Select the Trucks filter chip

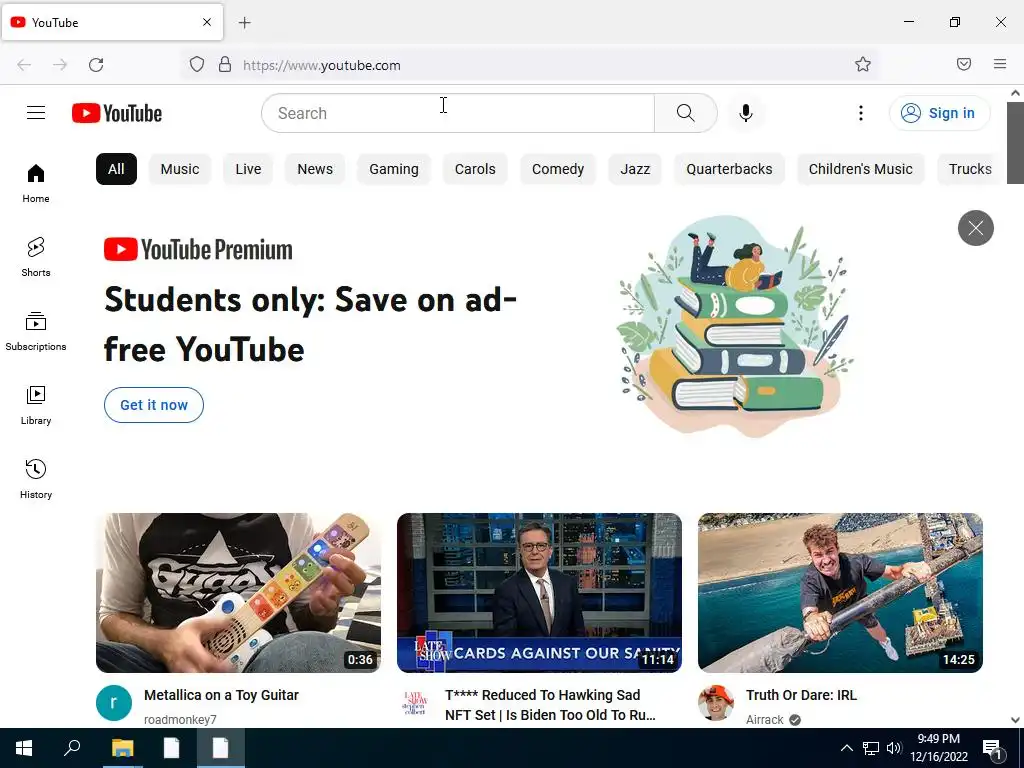970,169
